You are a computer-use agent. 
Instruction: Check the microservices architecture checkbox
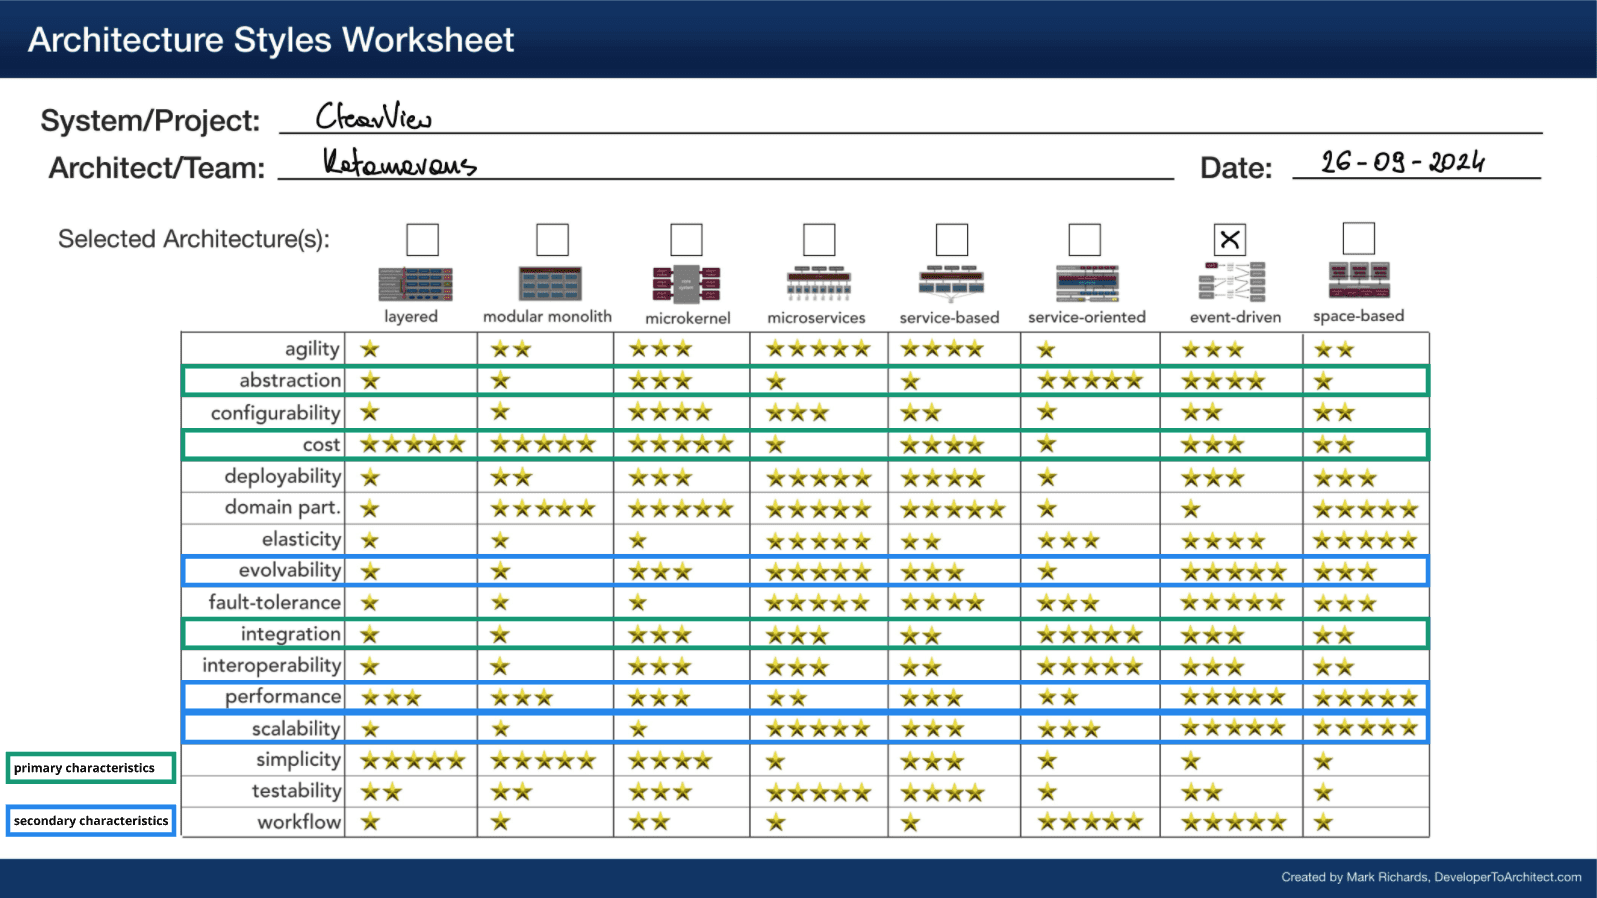coord(819,240)
